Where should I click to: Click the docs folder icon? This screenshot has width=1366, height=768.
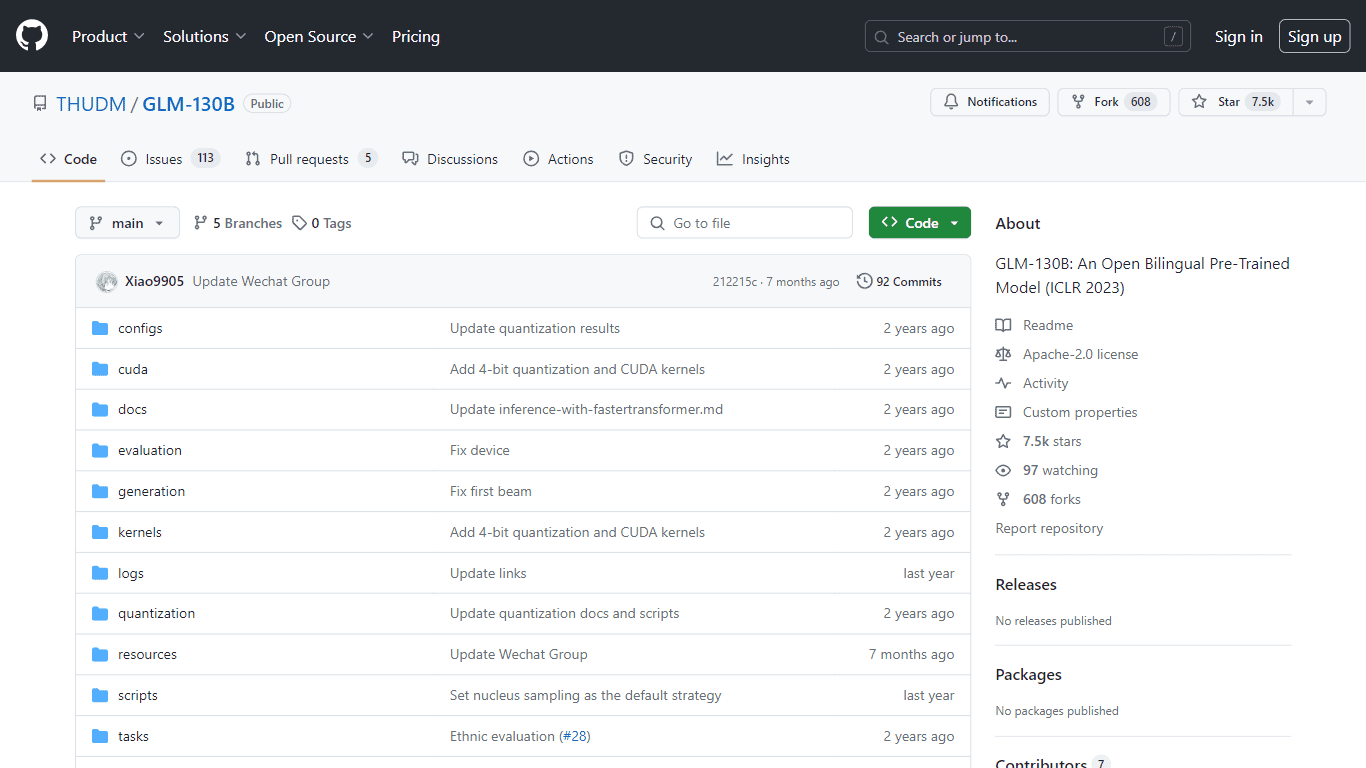click(x=100, y=410)
